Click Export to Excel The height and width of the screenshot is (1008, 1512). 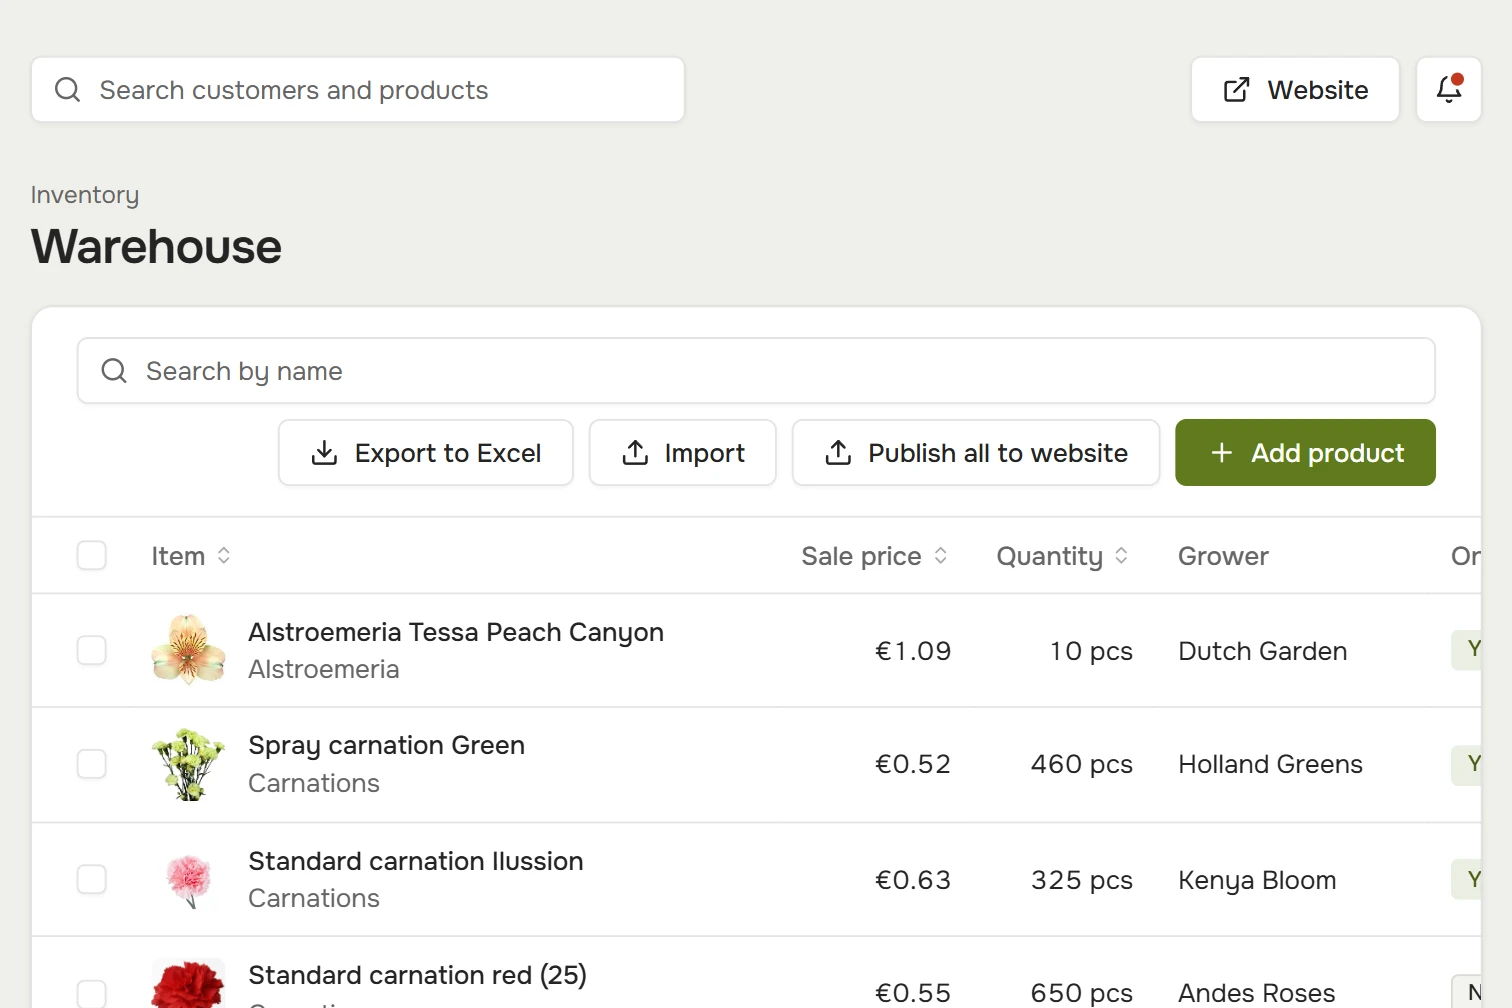click(x=426, y=453)
